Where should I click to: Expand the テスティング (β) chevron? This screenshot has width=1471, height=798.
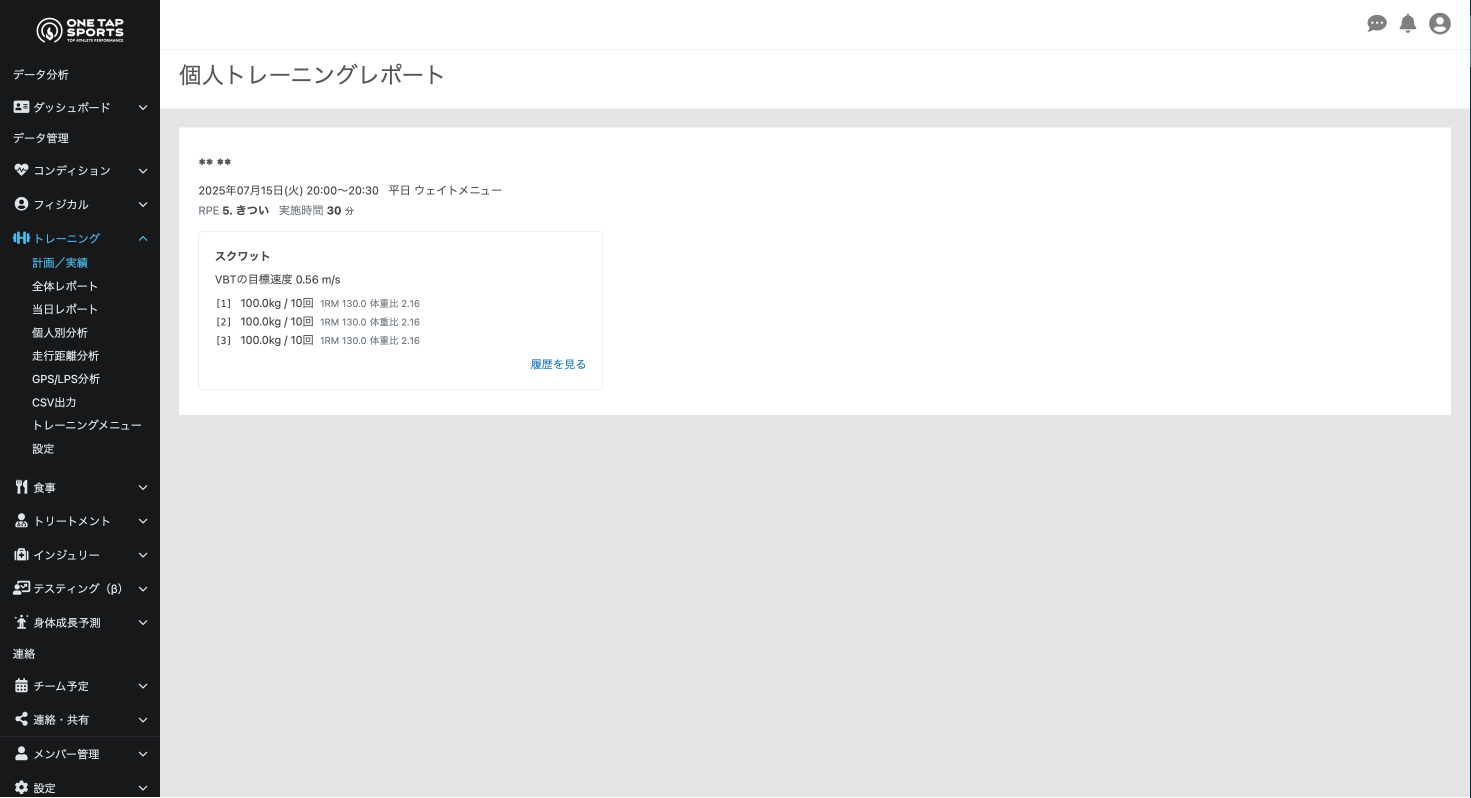pyautogui.click(x=143, y=588)
